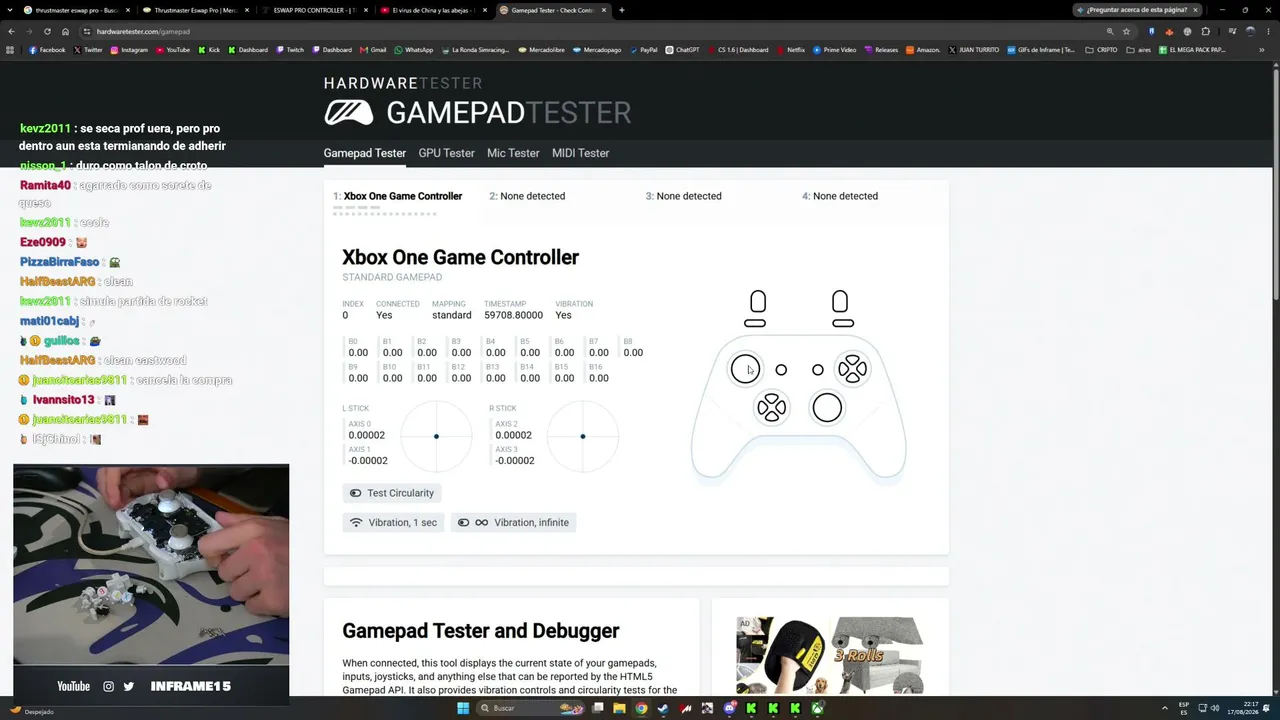Viewport: 1280px width, 720px height.
Task: Open the Gmail bookmark
Action: click(373, 50)
